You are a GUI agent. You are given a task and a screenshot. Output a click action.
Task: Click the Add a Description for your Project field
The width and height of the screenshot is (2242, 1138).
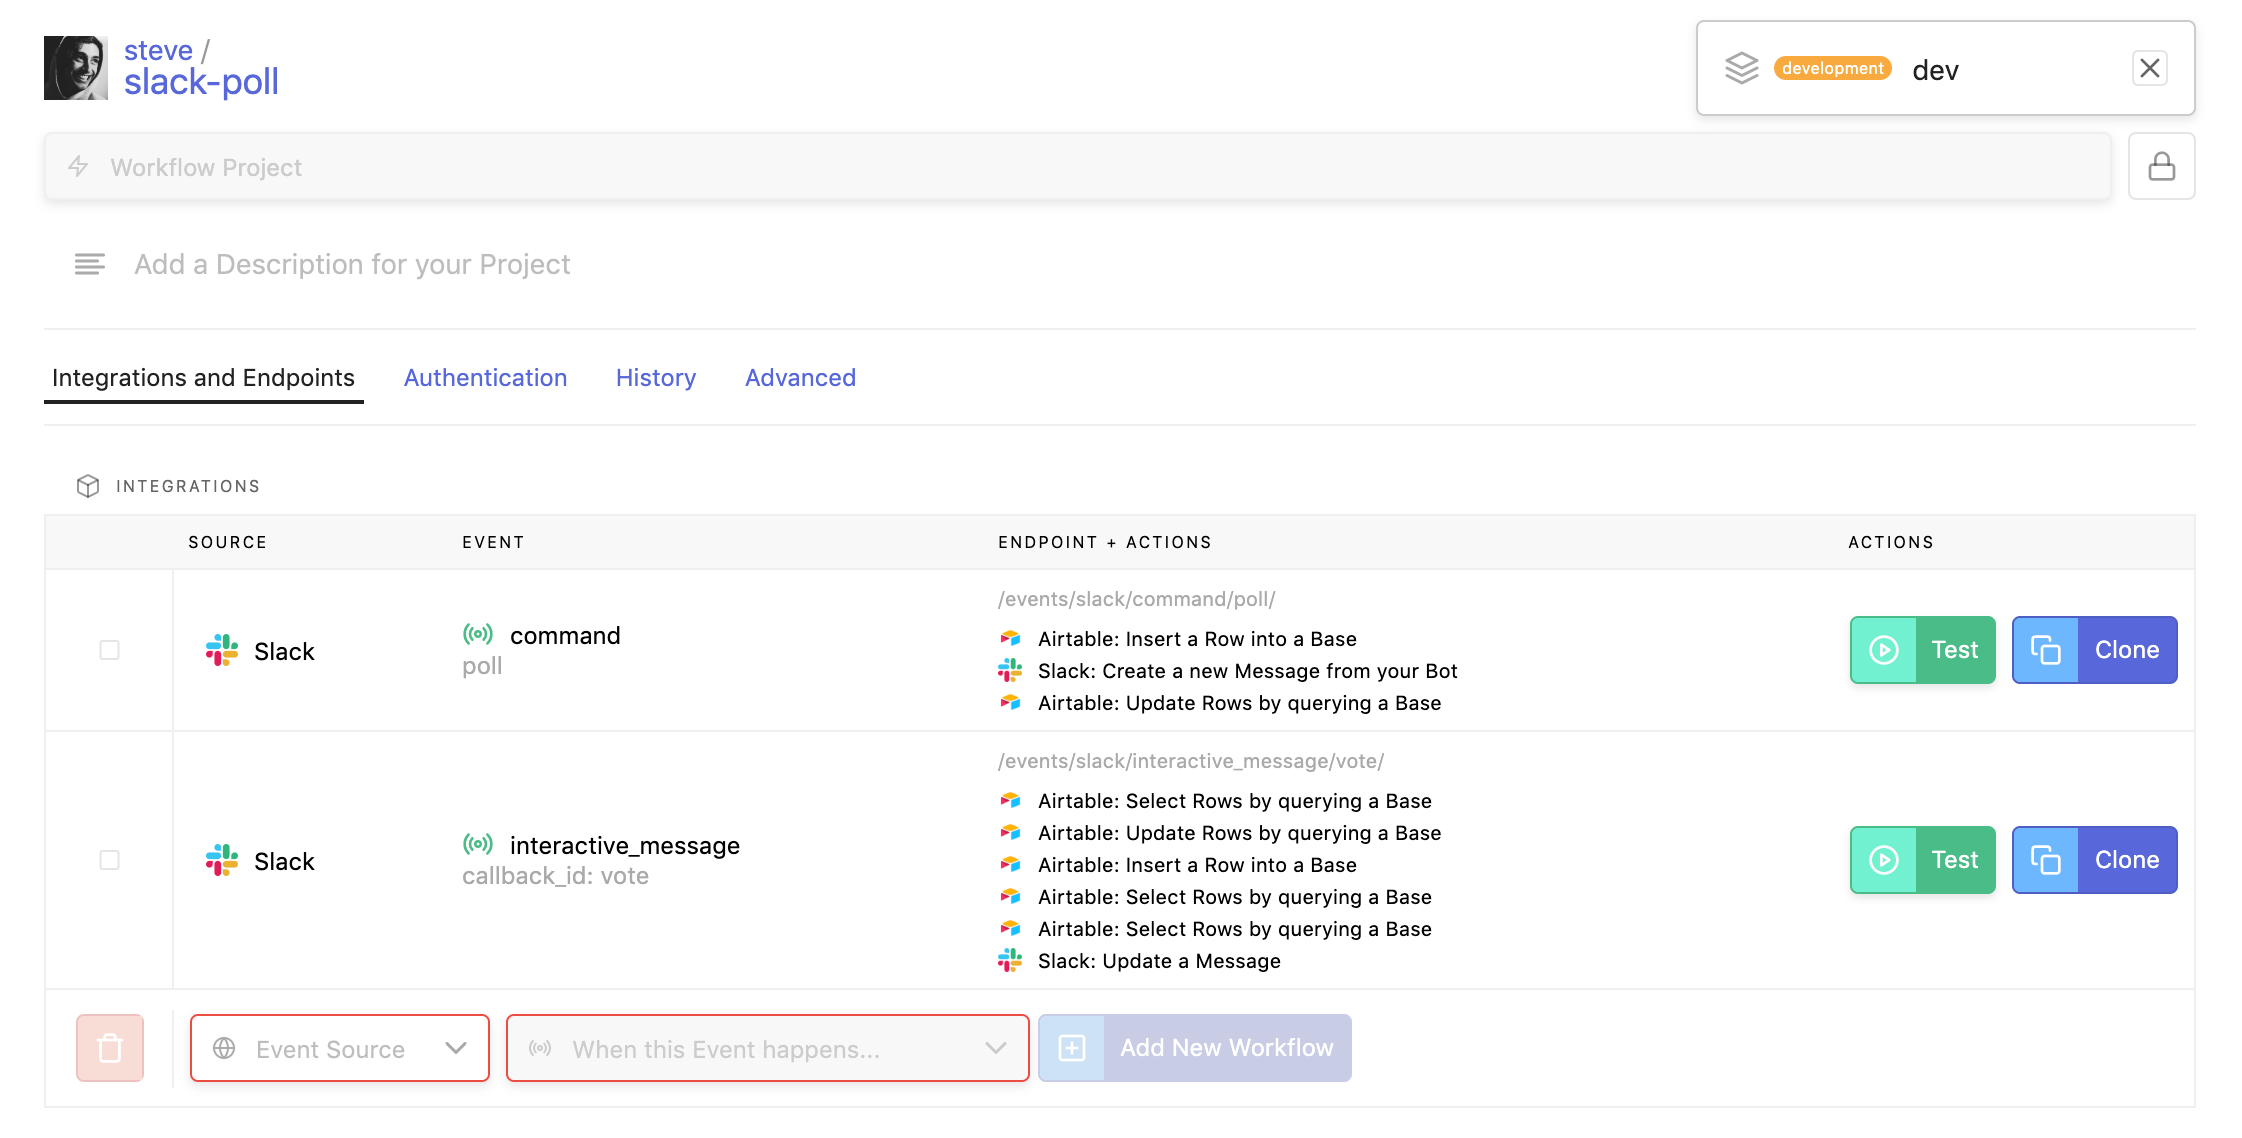click(x=352, y=264)
